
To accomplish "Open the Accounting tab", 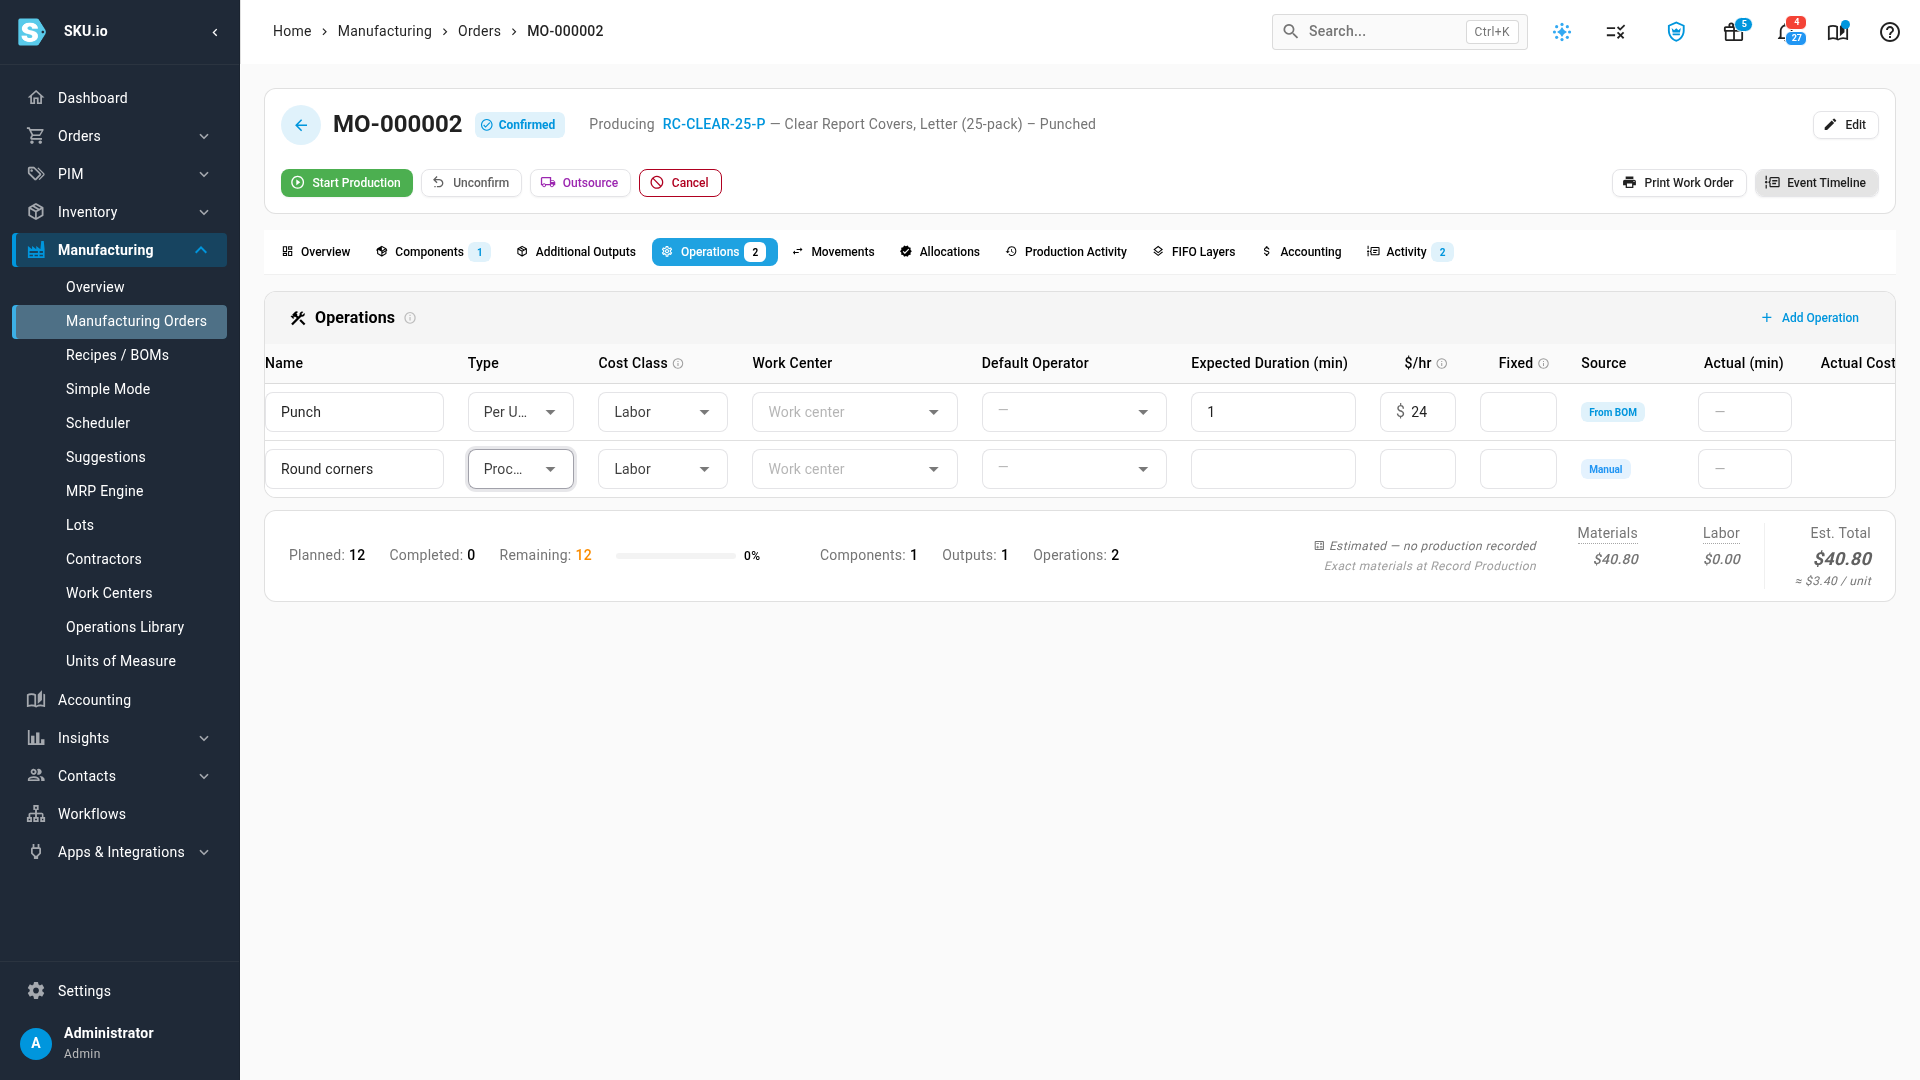I will pyautogui.click(x=1301, y=252).
